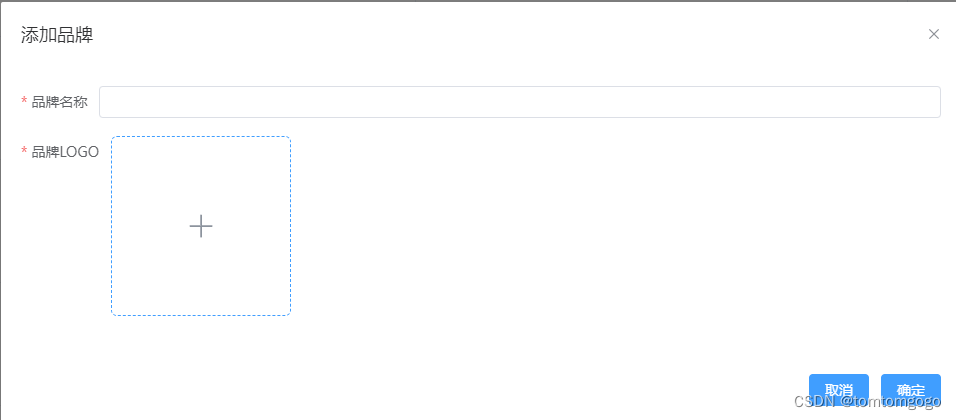956x420 pixels.
Task: Click the CSDN @tomtomgogo watermark text
Action: 867,401
